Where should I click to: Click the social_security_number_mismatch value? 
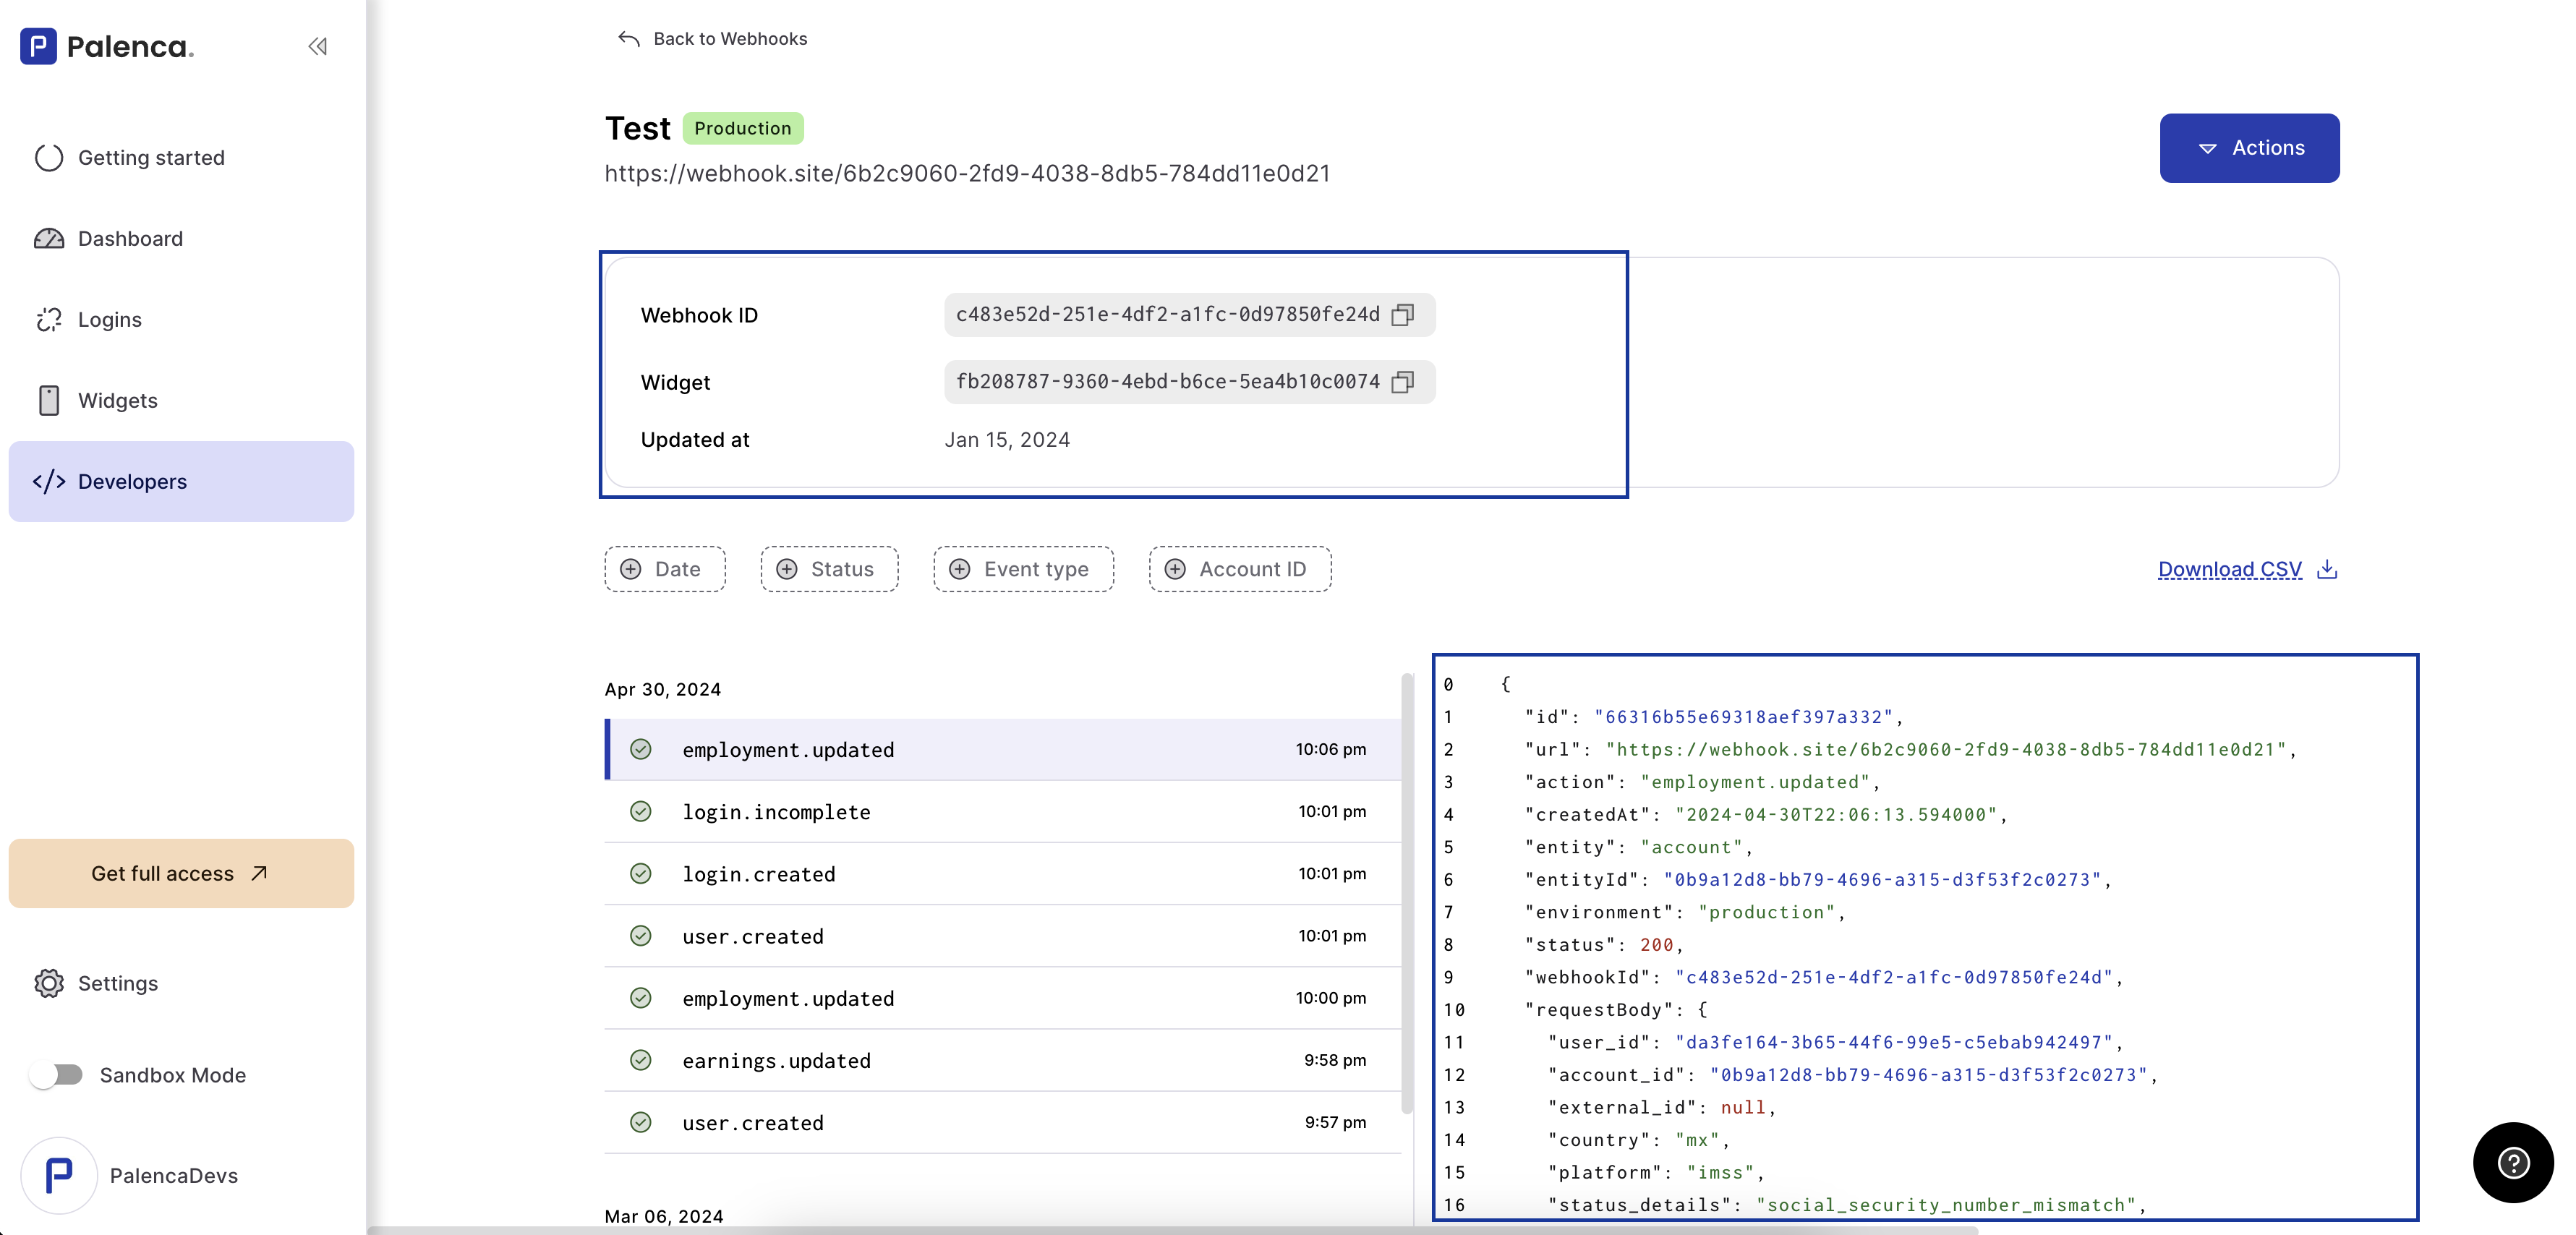click(1945, 1206)
